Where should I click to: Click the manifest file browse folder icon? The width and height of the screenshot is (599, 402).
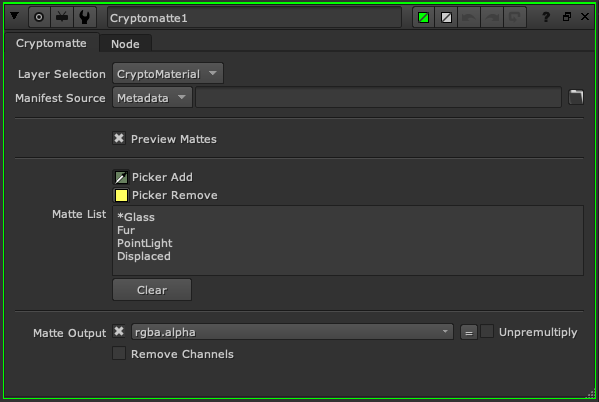tap(576, 97)
